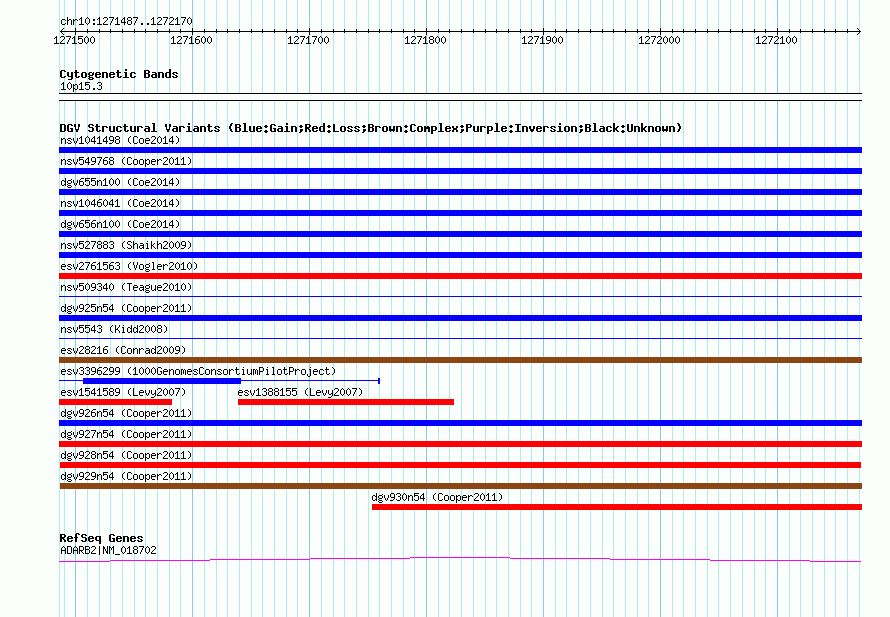890x617 pixels.
Task: Click the thin blue line under nsv509340
Action: pyautogui.click(x=460, y=296)
